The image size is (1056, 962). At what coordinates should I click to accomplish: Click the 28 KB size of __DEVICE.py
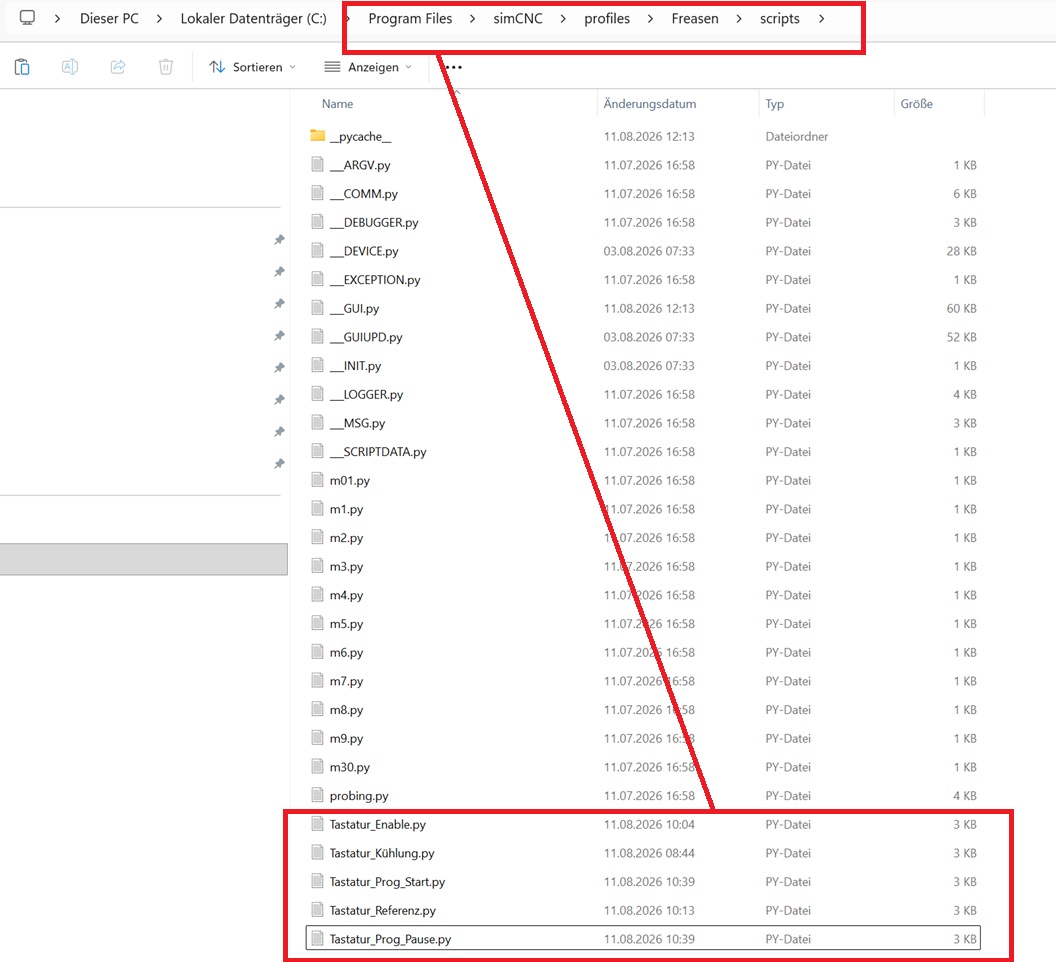[961, 251]
